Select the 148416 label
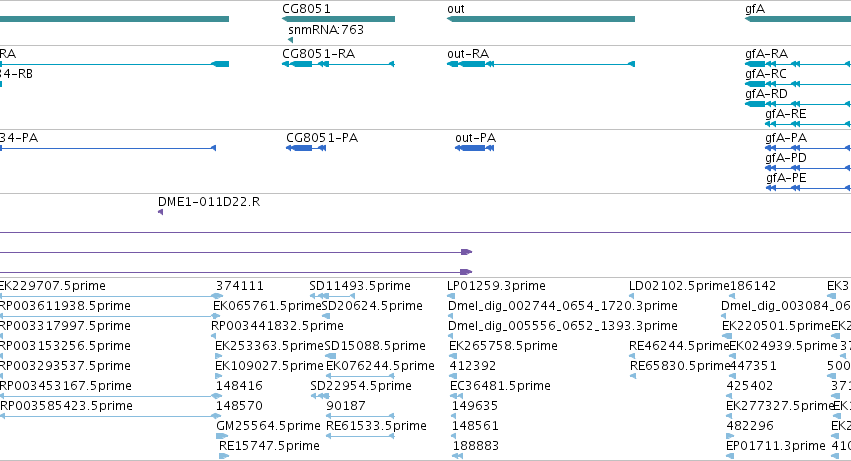The image size is (851, 461). (239, 387)
